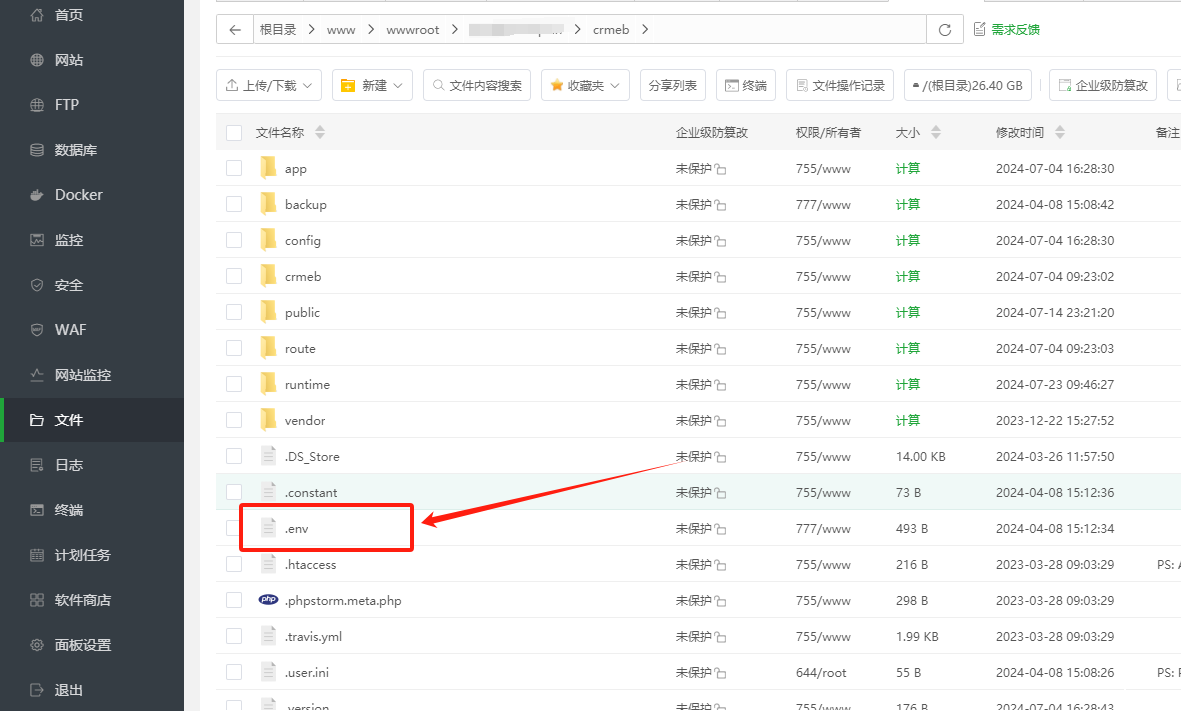
Task: Click 计算 for the config folder size
Action: 907,240
